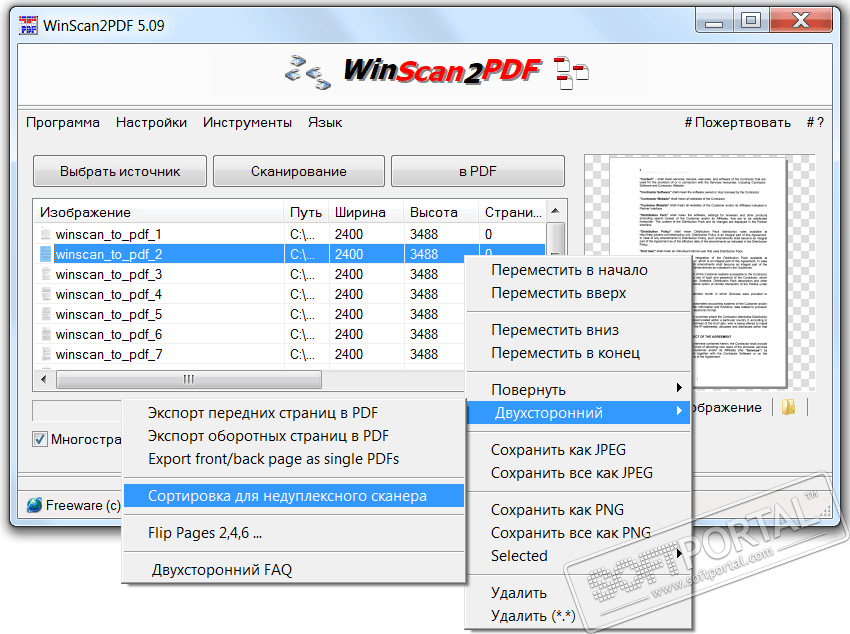This screenshot has width=850, height=634.
Task: Sort by the Высота column header
Action: (x=441, y=212)
